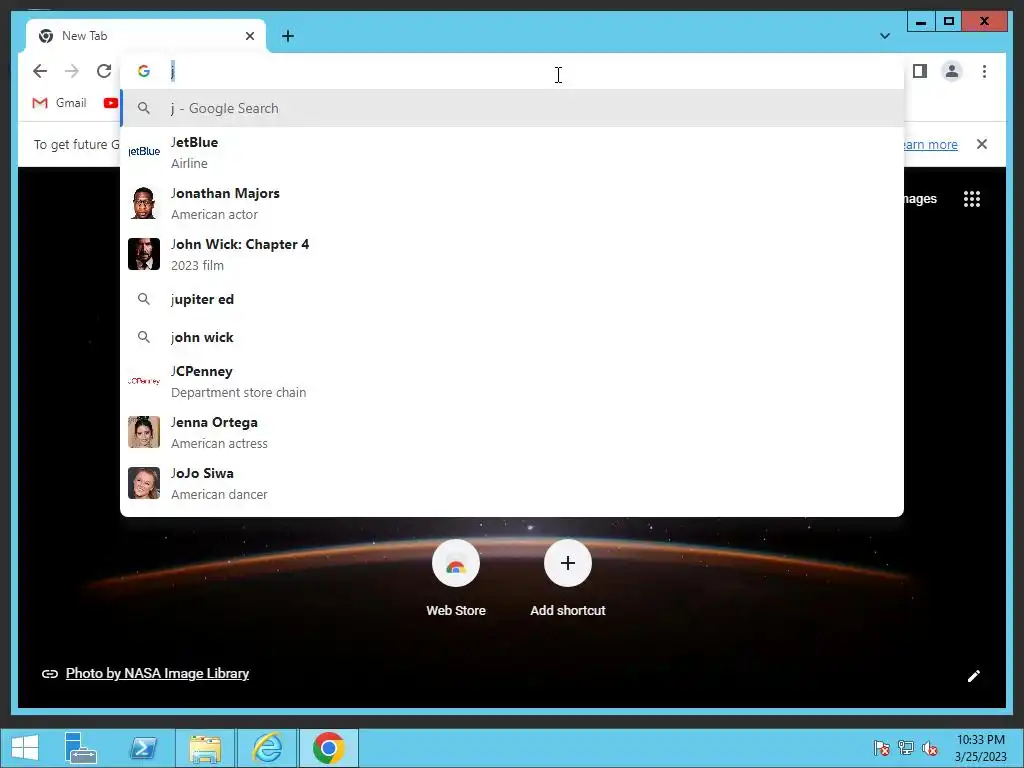
Task: Launch Internet Explorer from taskbar
Action: point(267,748)
